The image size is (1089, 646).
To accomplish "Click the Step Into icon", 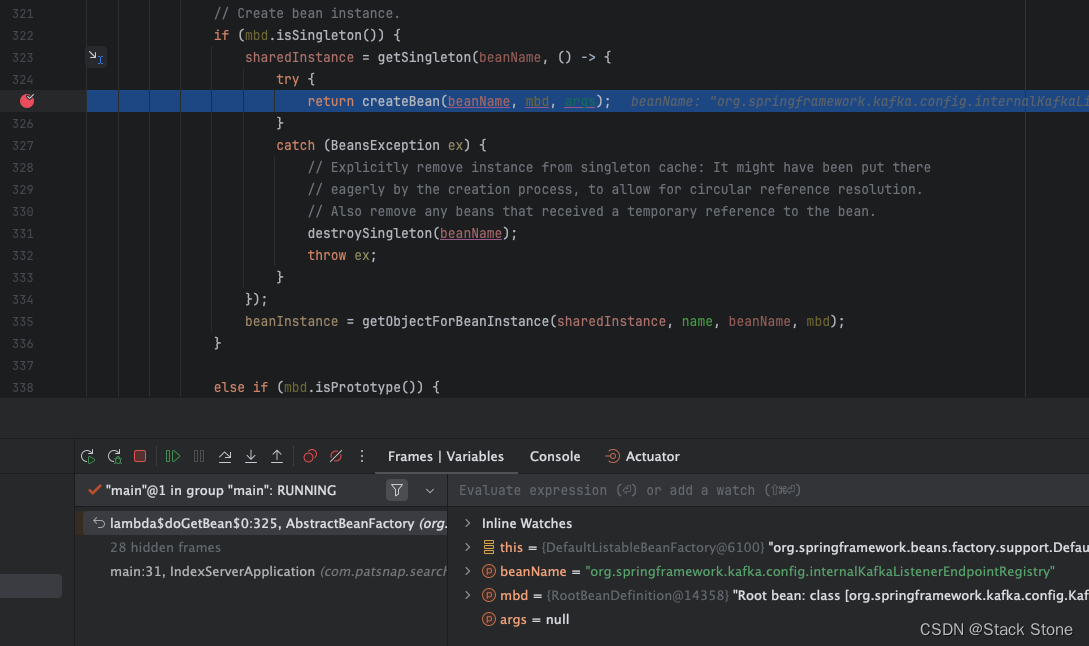I will coord(251,456).
